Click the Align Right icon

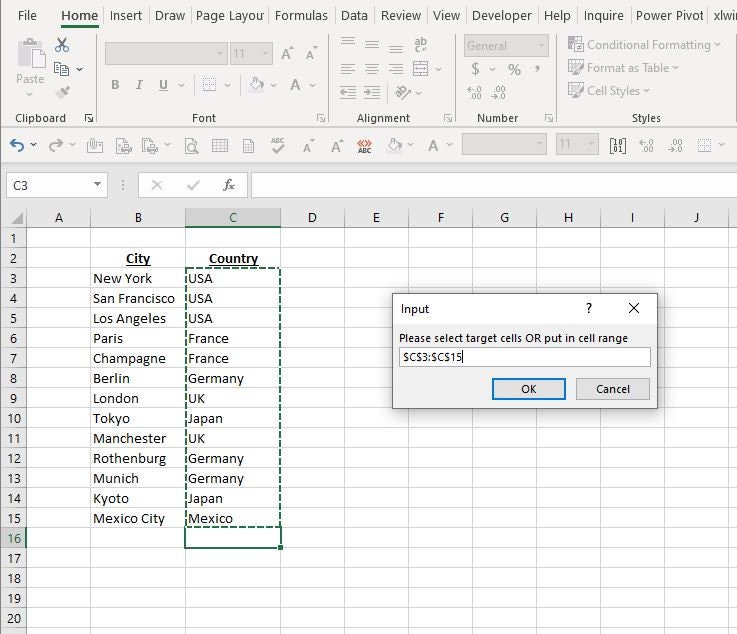click(396, 69)
